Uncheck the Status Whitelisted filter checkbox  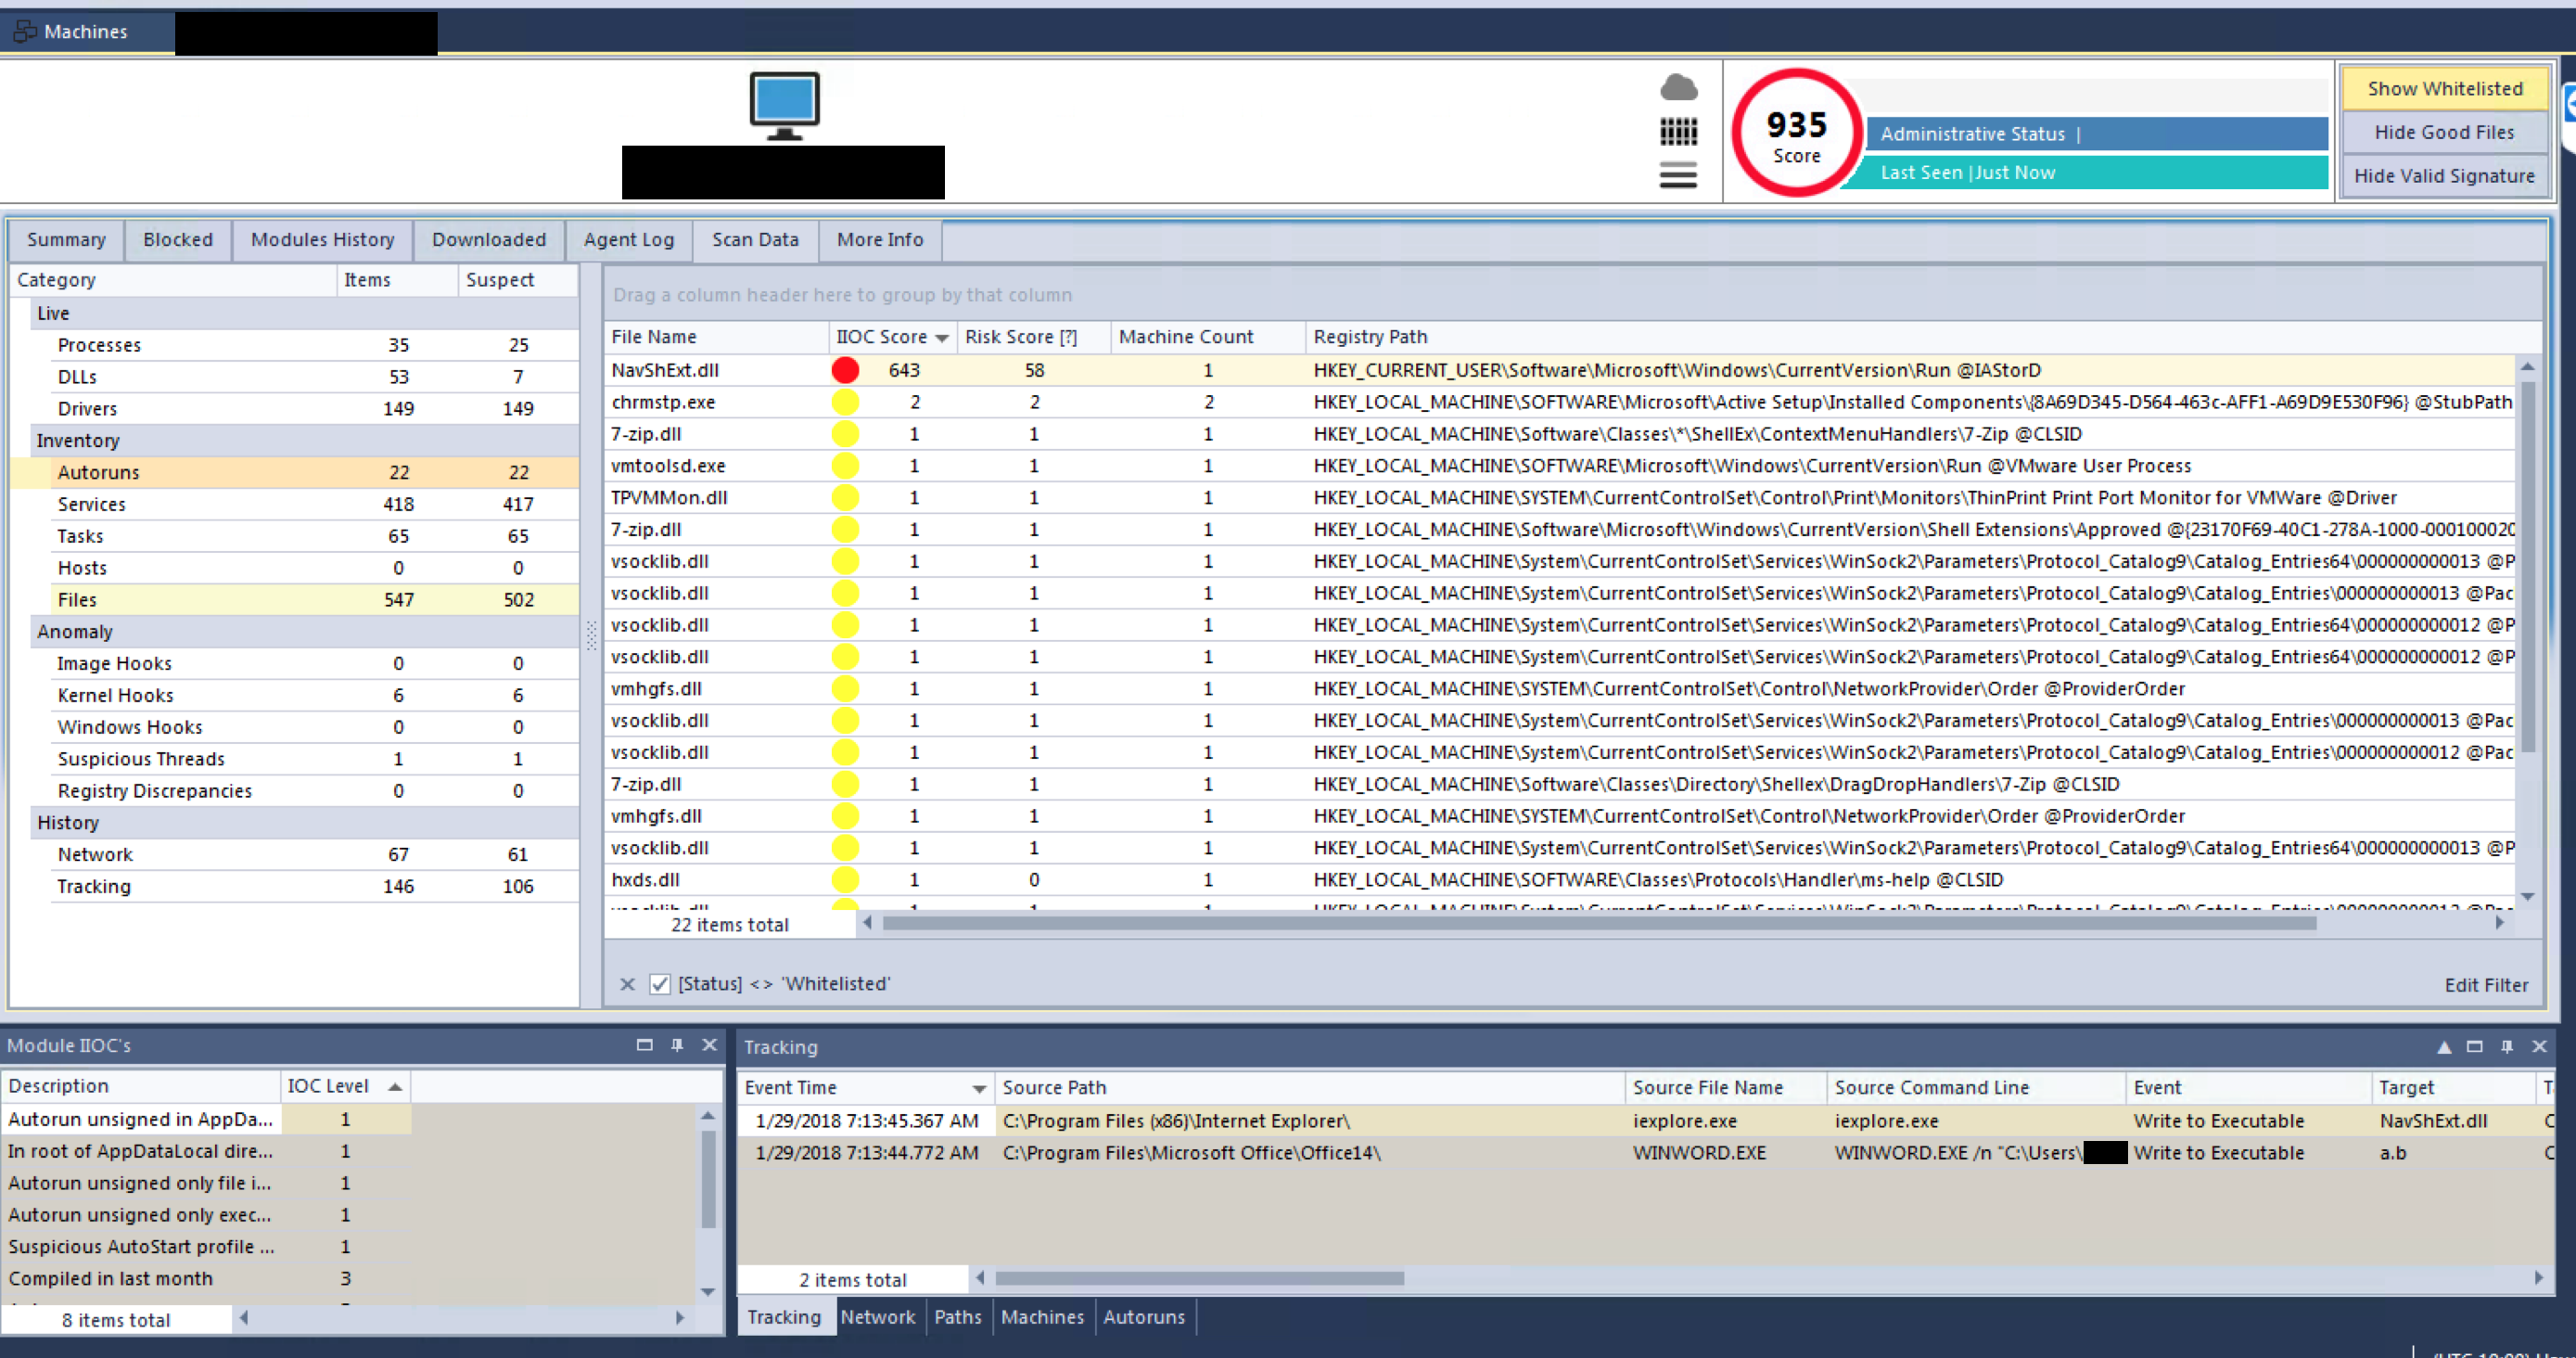660,984
